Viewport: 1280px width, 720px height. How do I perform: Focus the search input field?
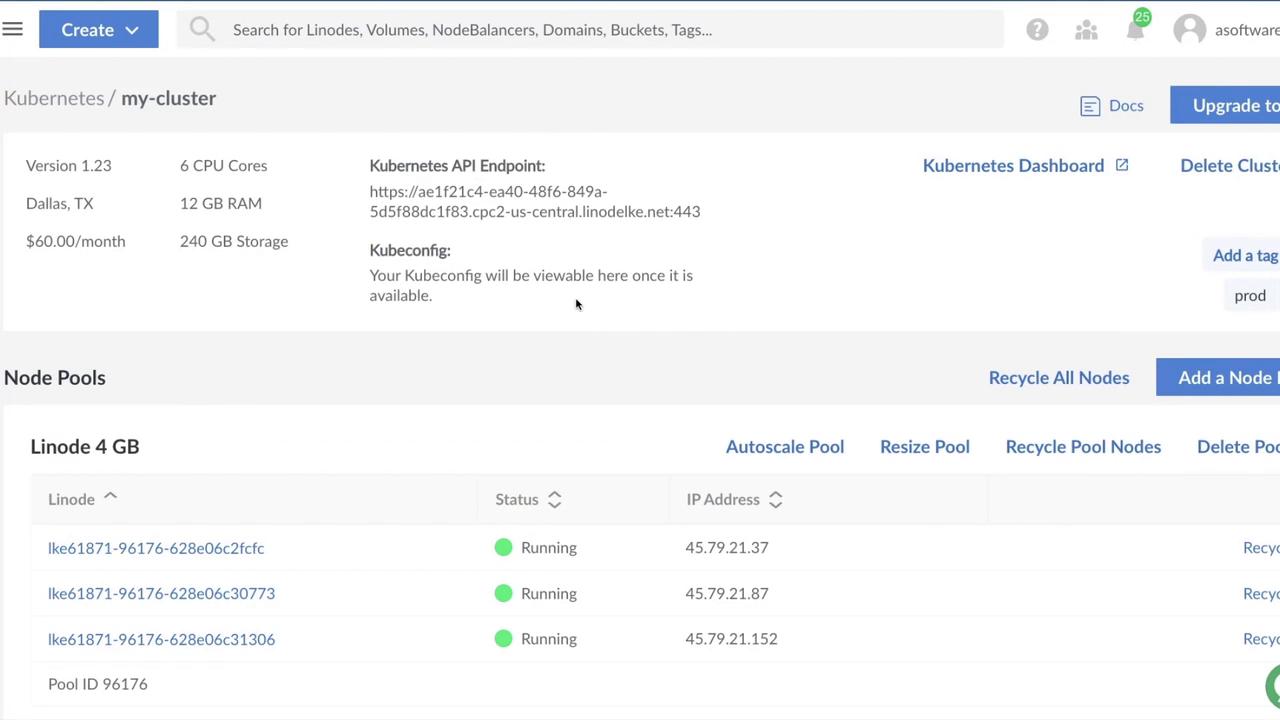(600, 30)
